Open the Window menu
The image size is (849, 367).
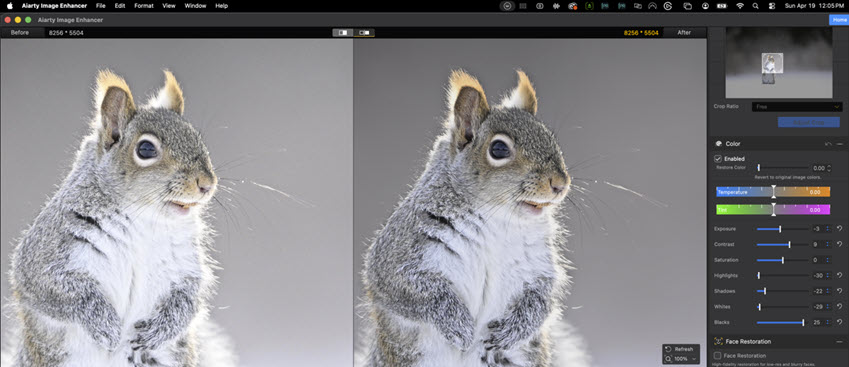point(195,6)
